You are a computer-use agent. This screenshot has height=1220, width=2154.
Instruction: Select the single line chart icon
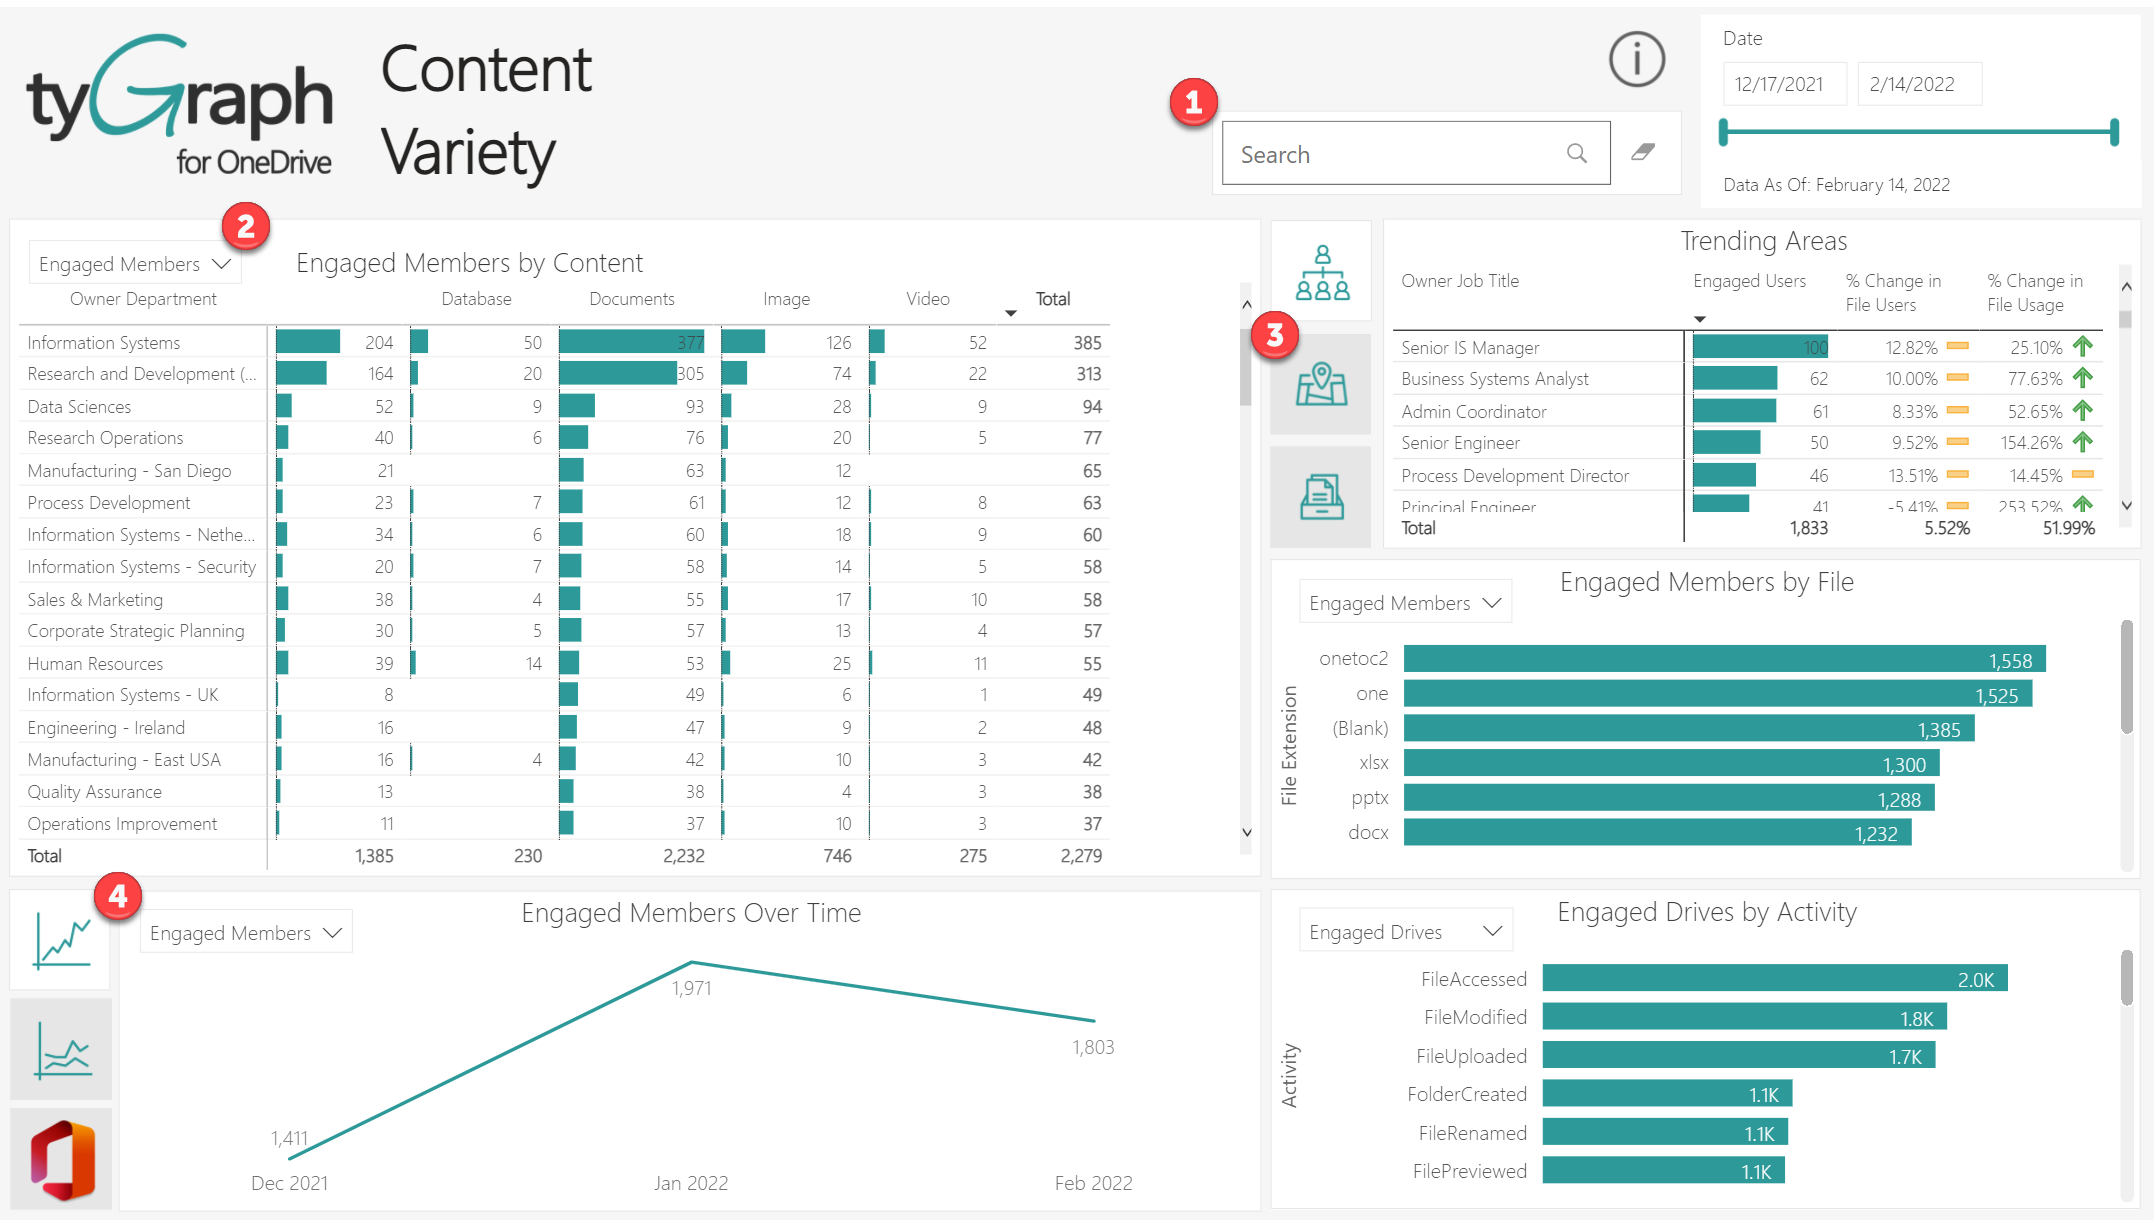(62, 941)
